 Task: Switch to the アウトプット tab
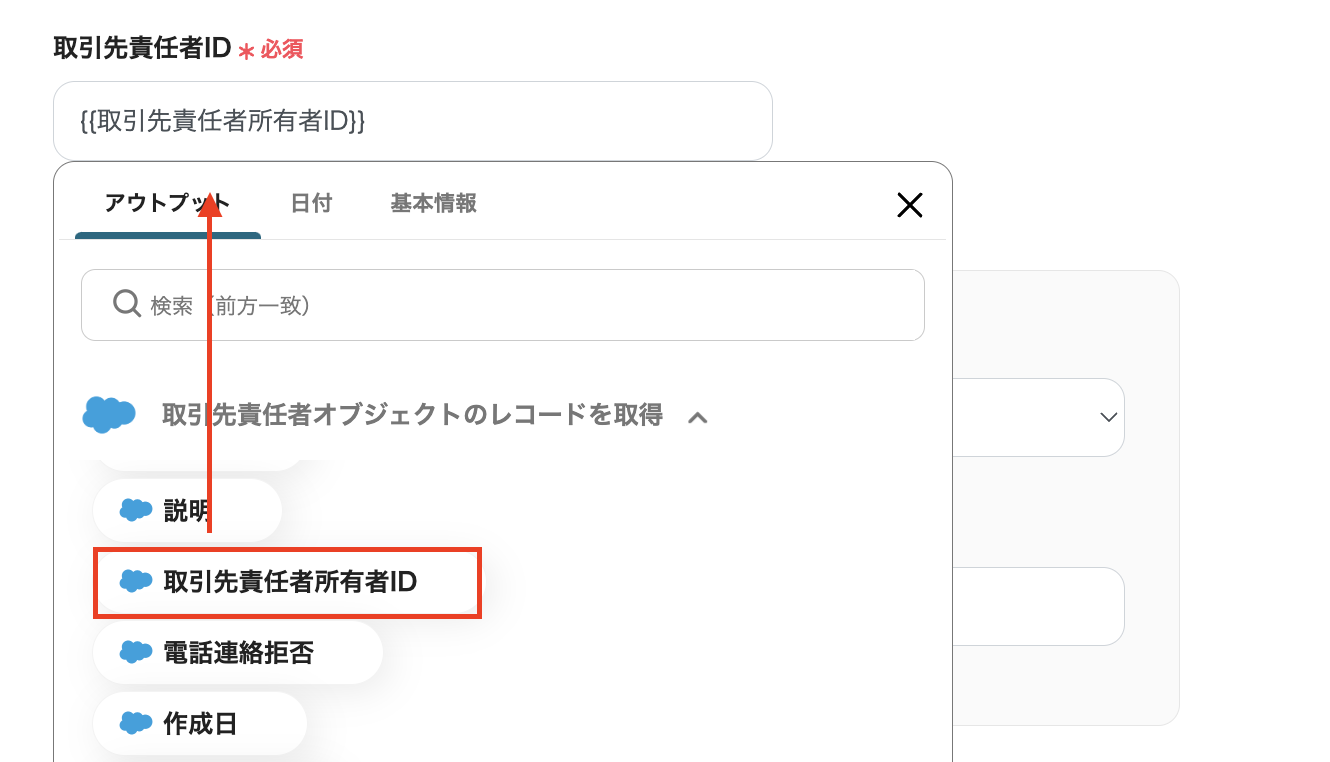coord(167,204)
